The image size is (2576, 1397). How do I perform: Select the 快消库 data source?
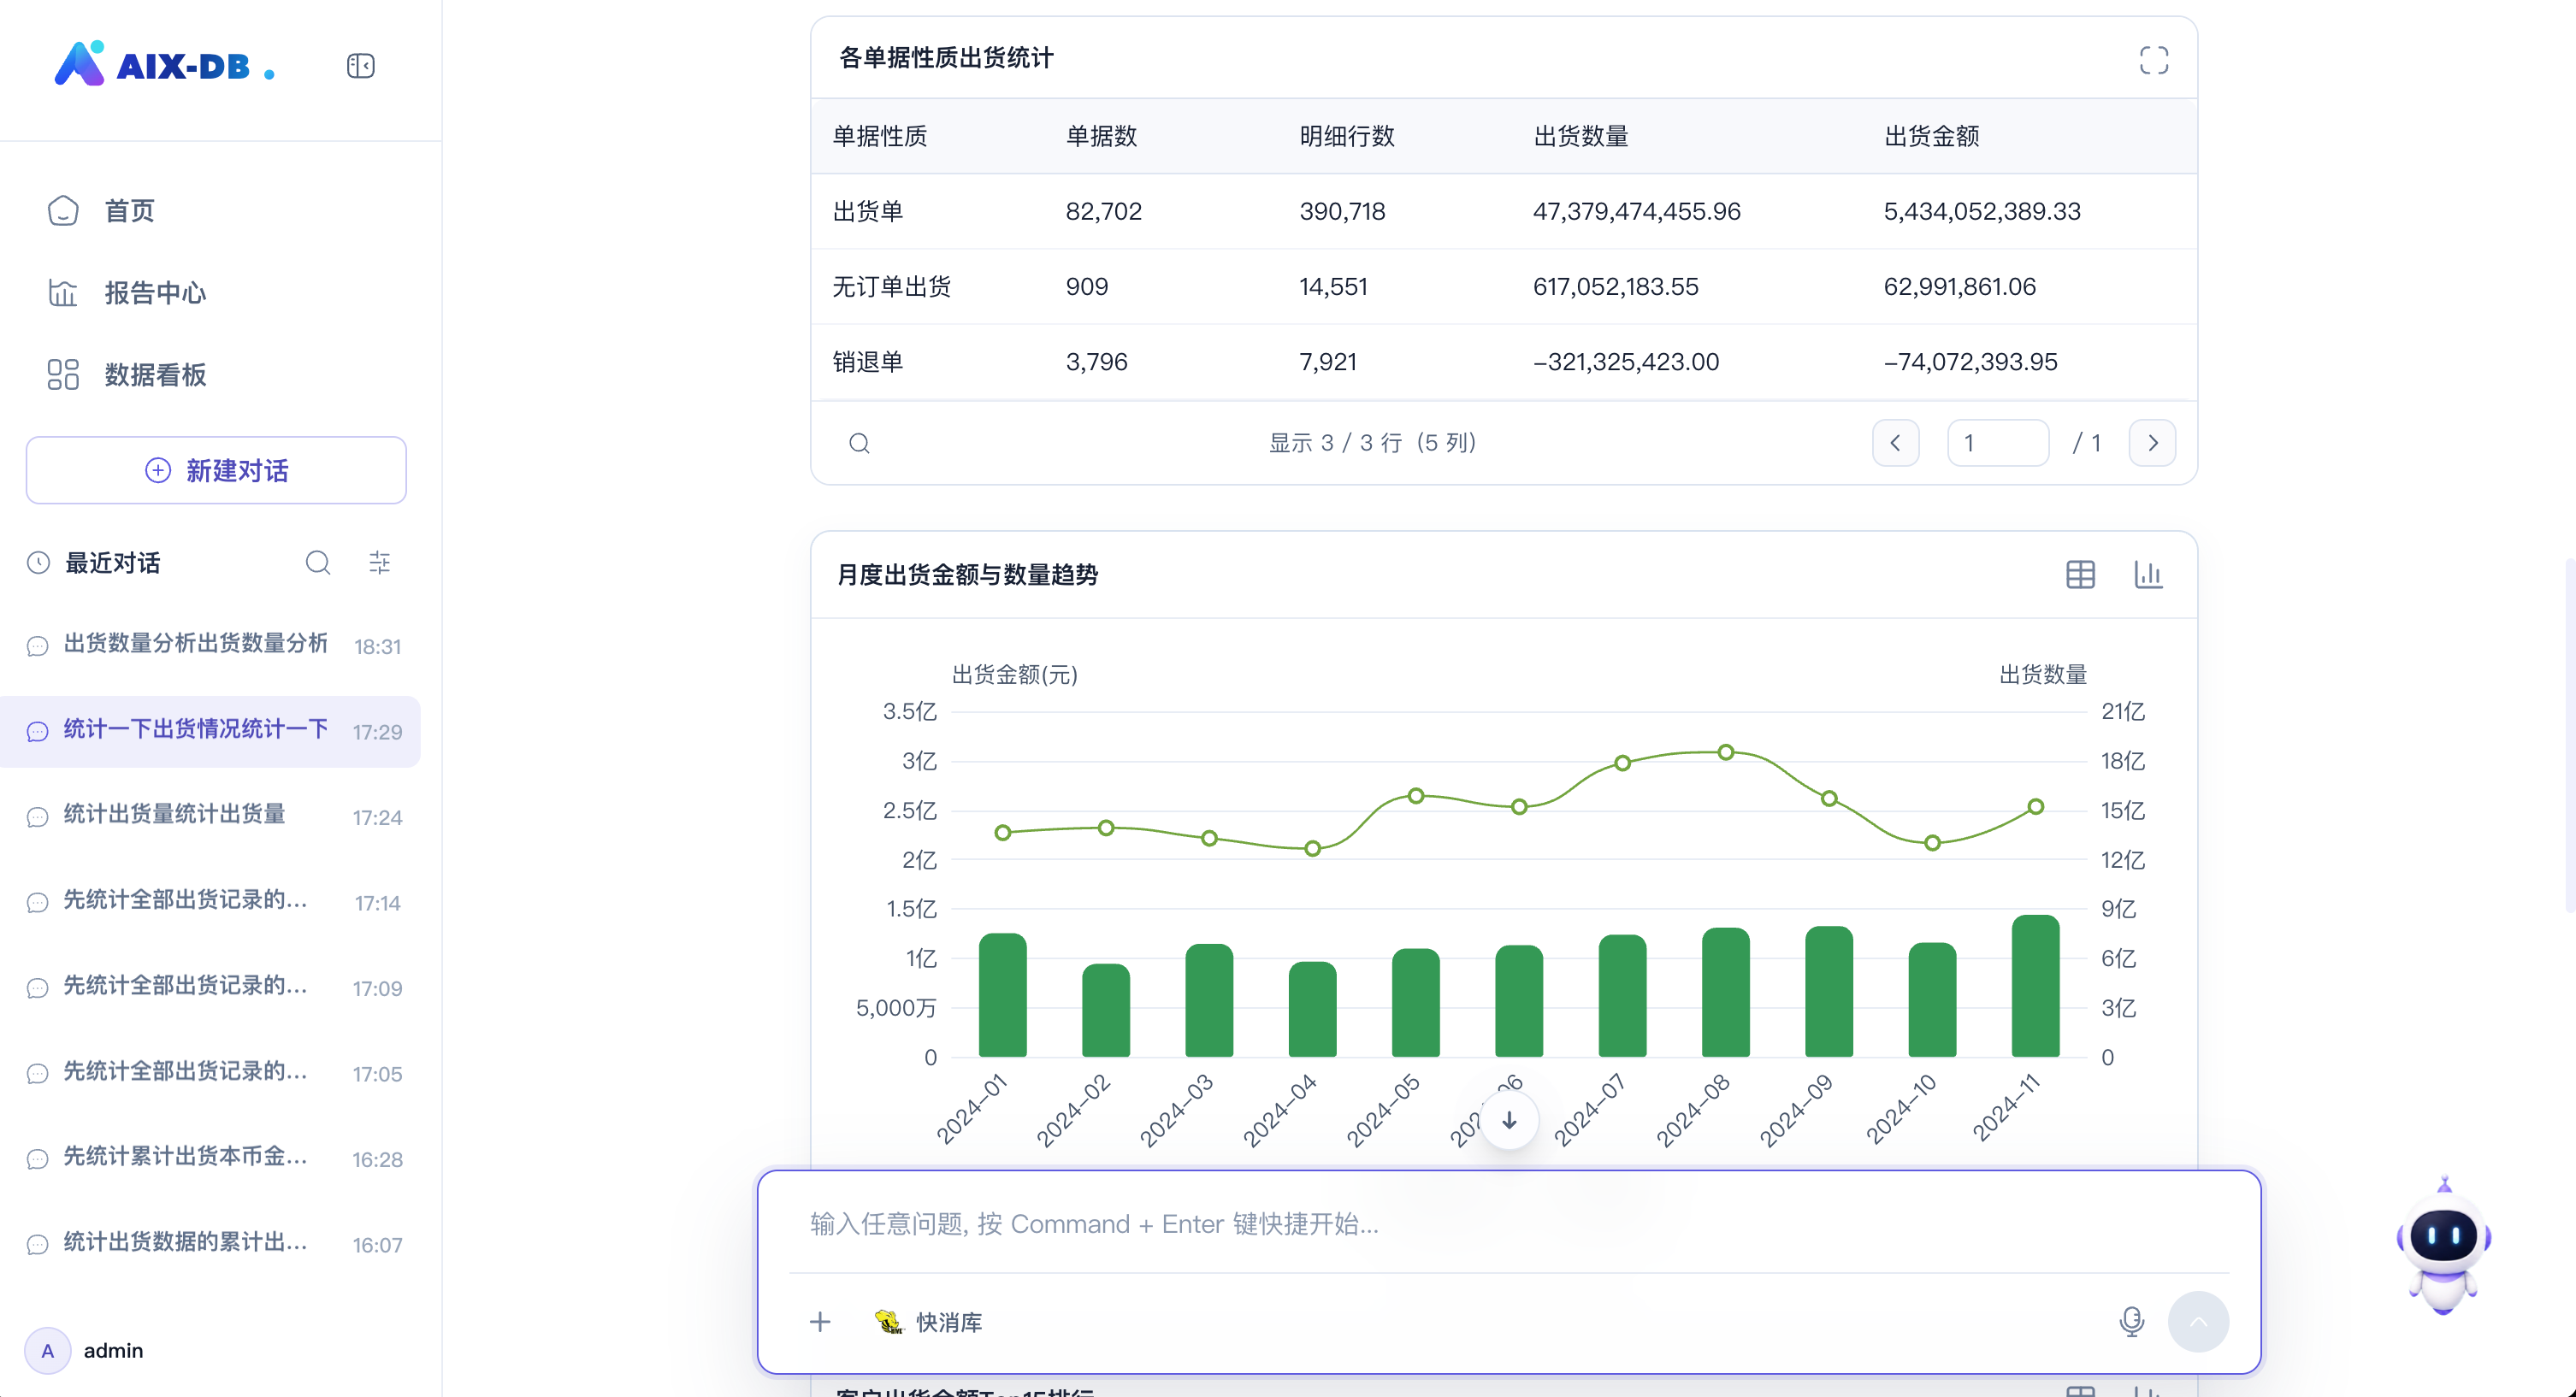coord(929,1322)
